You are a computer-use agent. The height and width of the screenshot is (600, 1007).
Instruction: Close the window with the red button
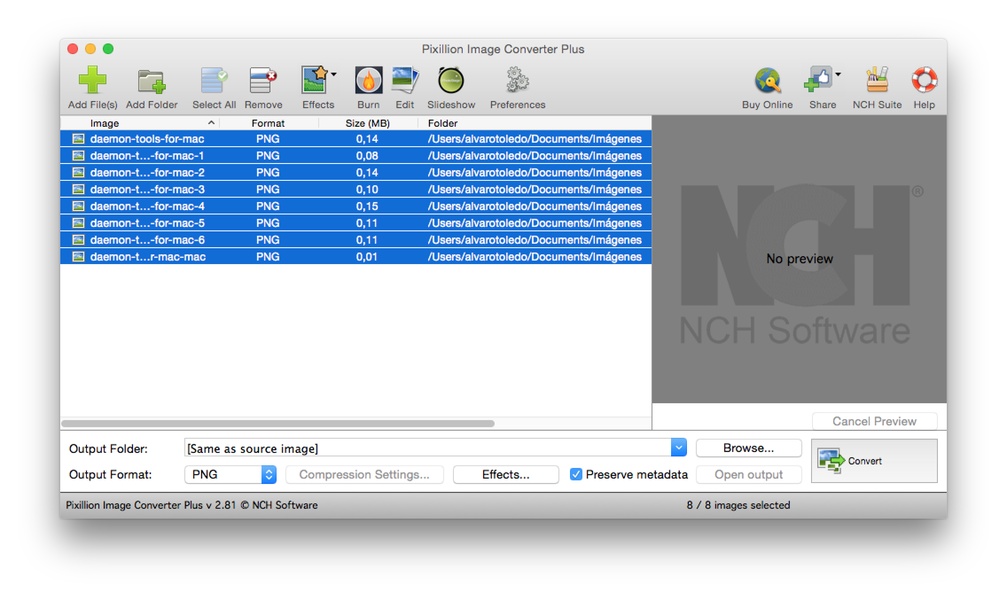pyautogui.click(x=73, y=49)
